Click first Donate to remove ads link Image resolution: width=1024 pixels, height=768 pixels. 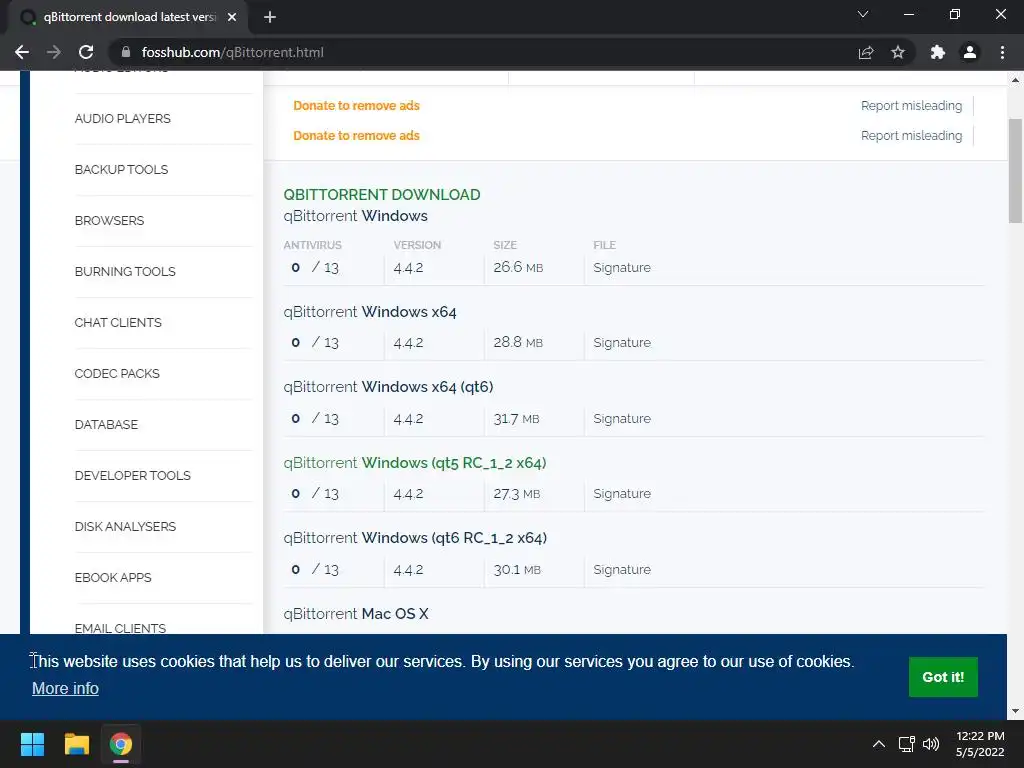pyautogui.click(x=356, y=106)
